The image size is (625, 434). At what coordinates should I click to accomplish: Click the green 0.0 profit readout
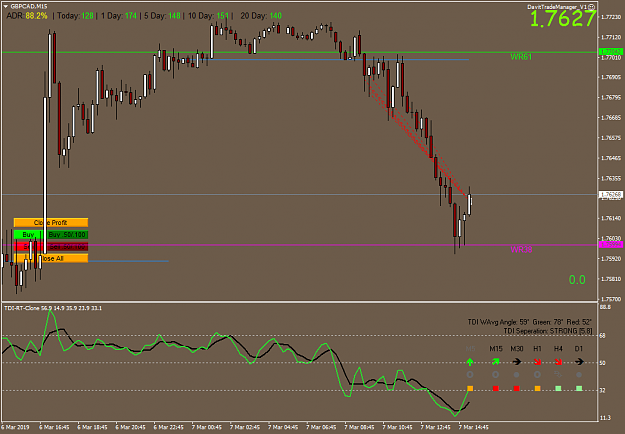pyautogui.click(x=577, y=280)
